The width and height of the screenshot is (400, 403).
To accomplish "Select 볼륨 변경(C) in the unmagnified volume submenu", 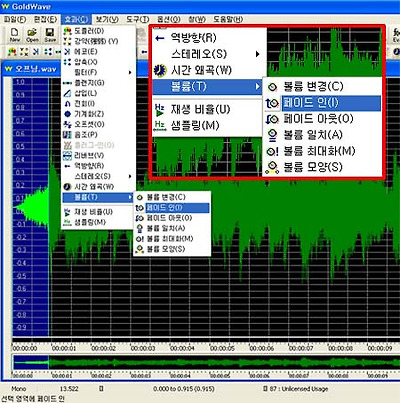I will pos(172,197).
